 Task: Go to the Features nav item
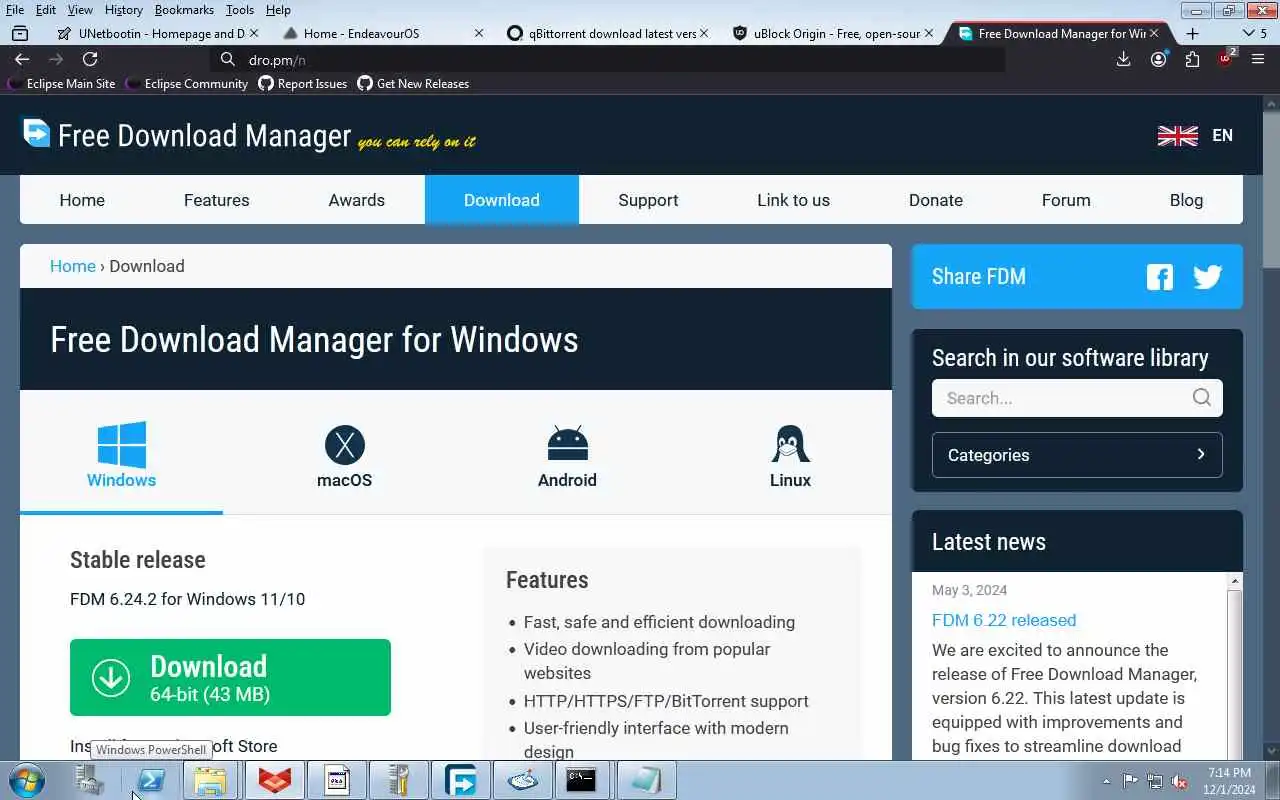pyautogui.click(x=217, y=200)
